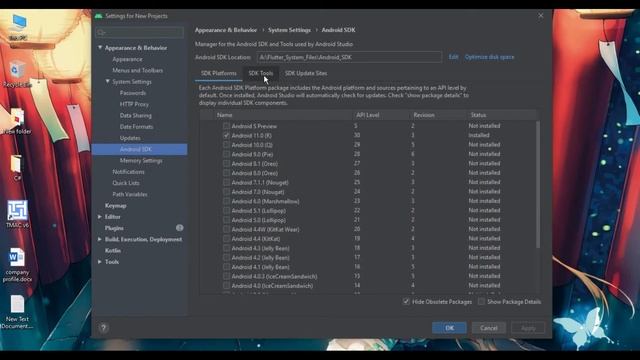The height and width of the screenshot is (360, 640).
Task: Check the Android 10.0 (Q) checkbox
Action: tap(226, 145)
